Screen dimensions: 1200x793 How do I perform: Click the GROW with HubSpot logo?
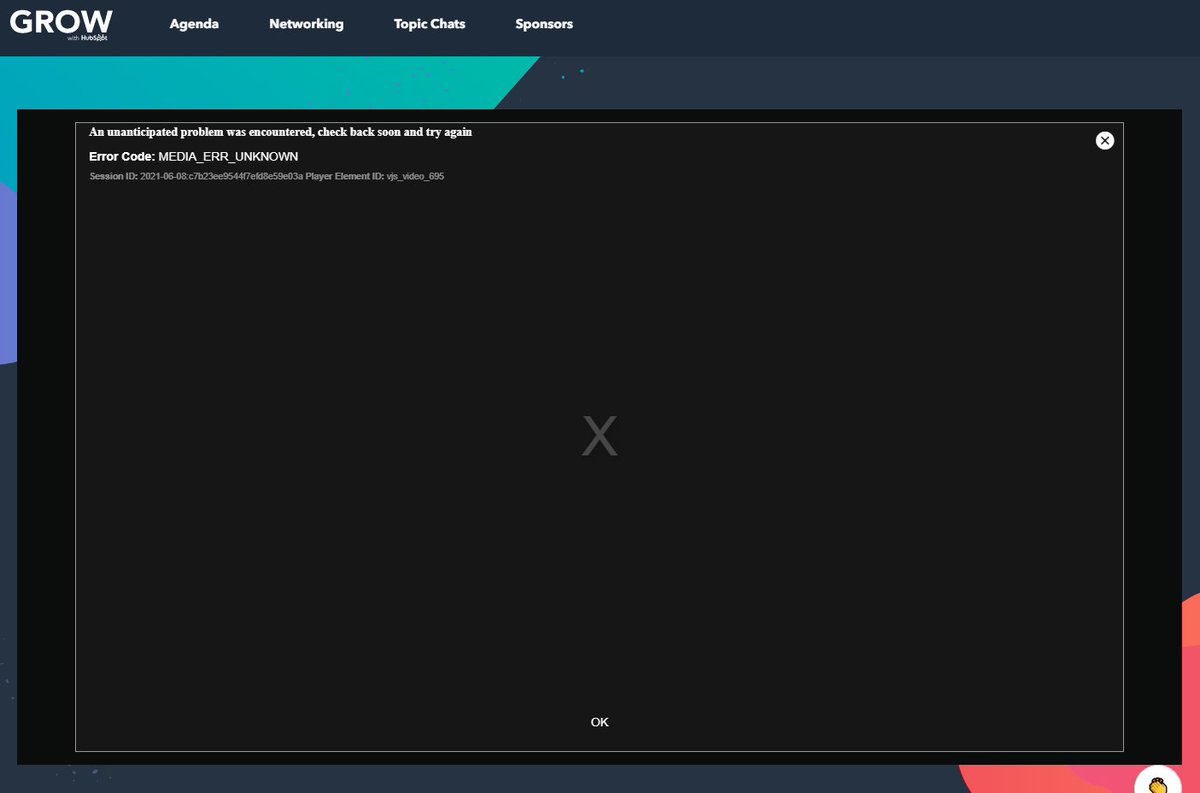[61, 24]
